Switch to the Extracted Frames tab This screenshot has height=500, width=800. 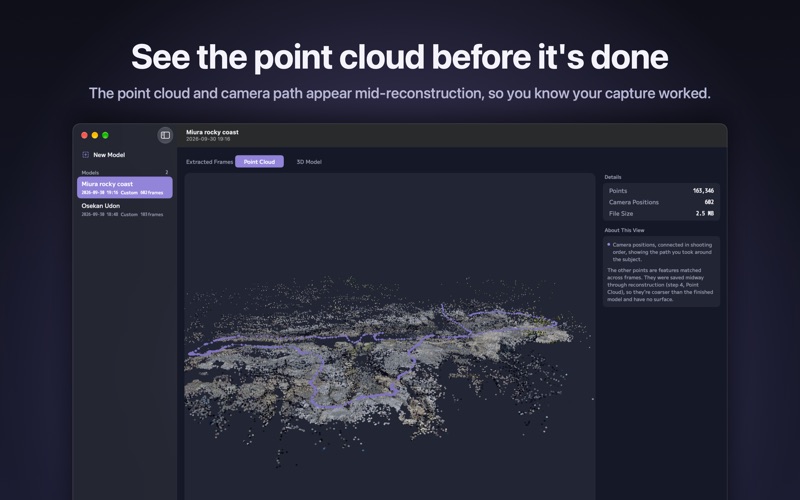point(209,162)
